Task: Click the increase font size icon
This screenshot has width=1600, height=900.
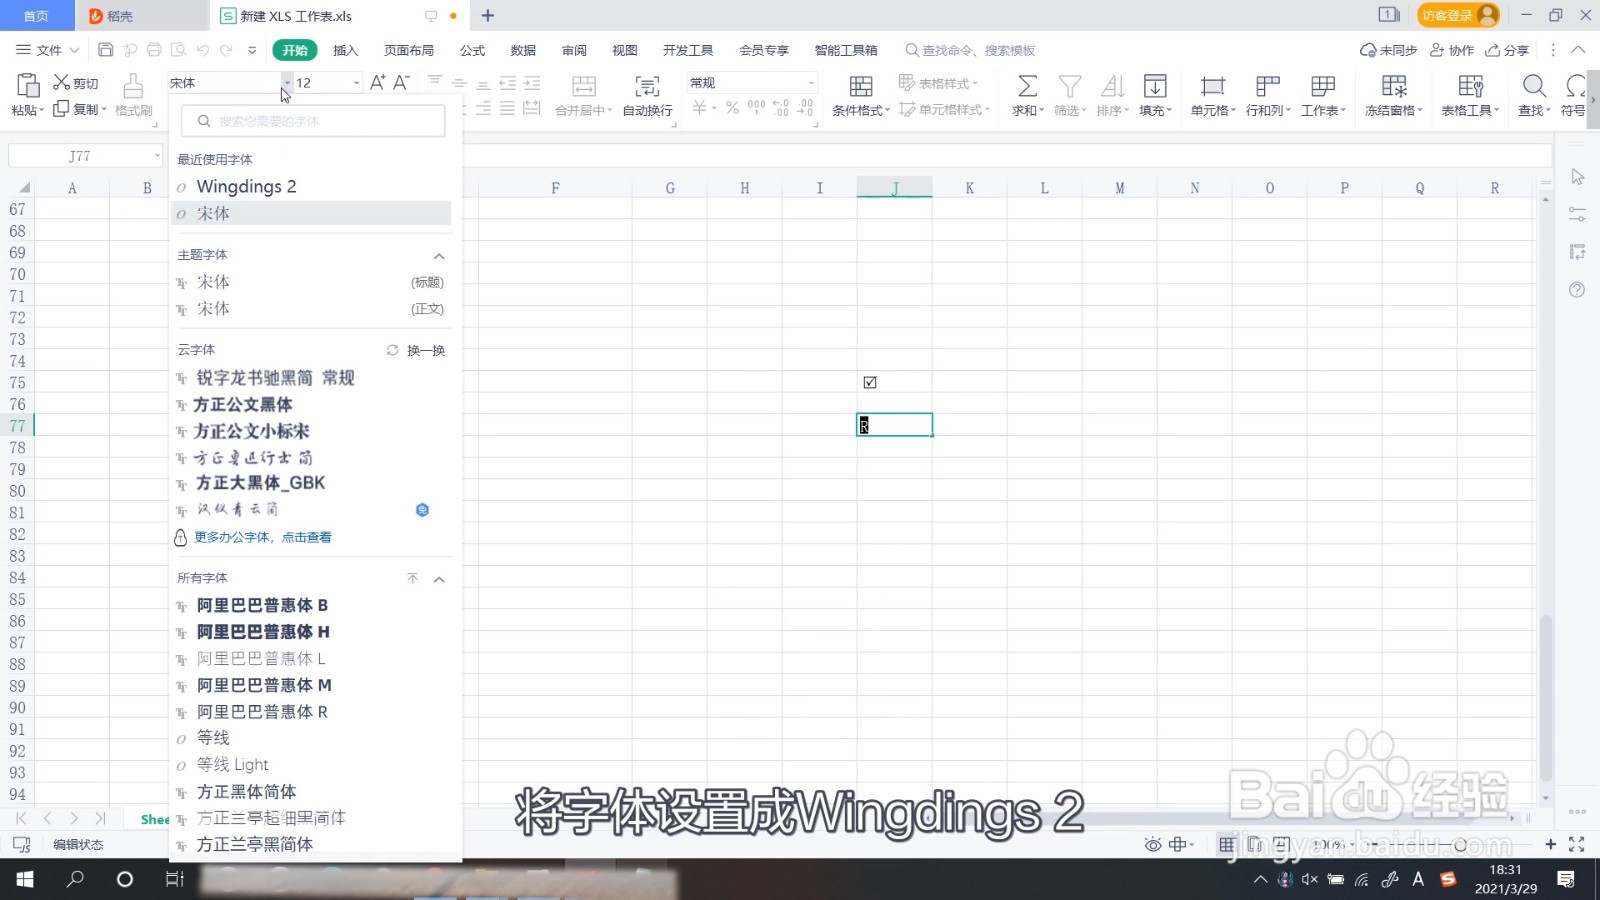Action: pos(377,83)
